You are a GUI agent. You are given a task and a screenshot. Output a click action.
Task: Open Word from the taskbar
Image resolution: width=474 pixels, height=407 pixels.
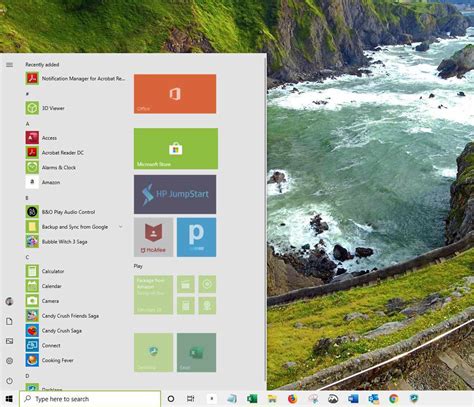click(x=353, y=399)
